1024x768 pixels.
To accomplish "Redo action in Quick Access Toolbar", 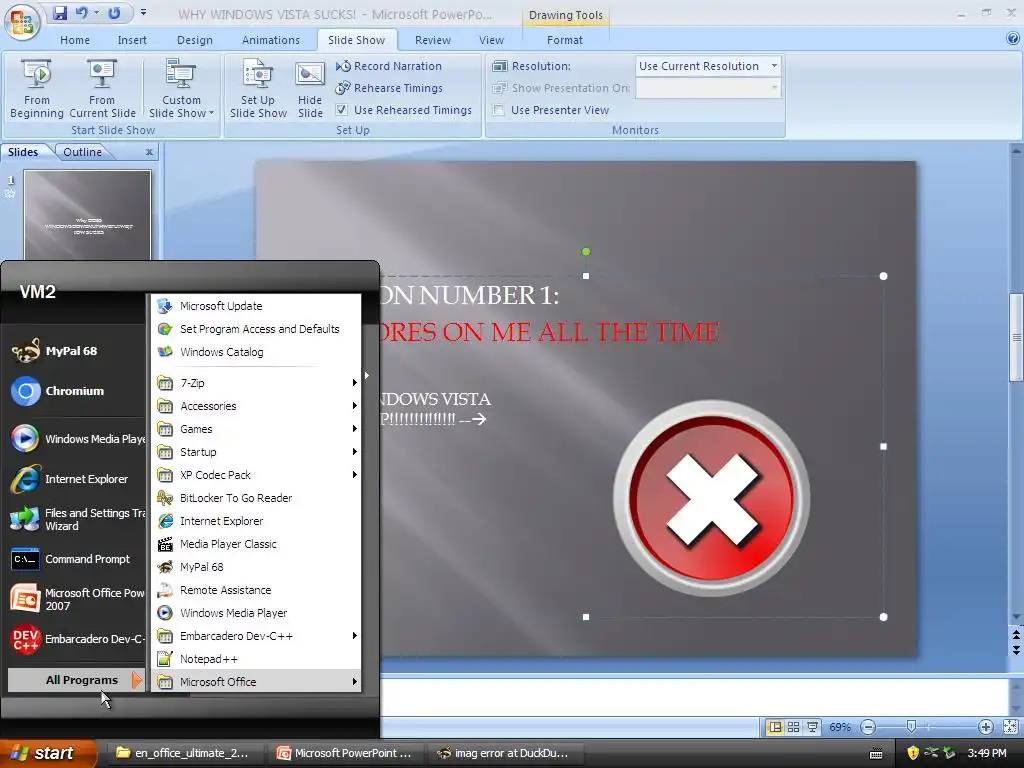I will click(114, 13).
